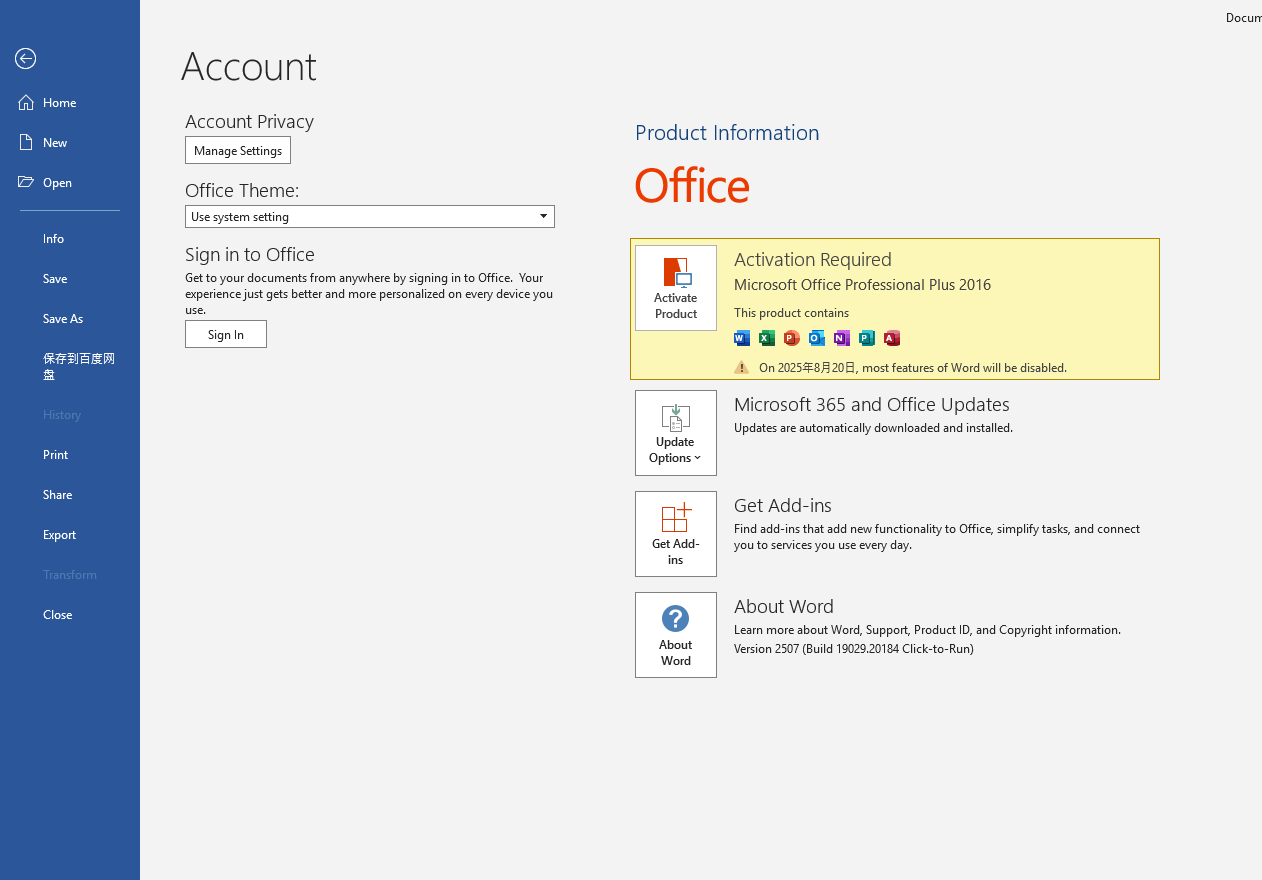Click the Publisher app icon
Screen dimensions: 1262x880
click(867, 338)
